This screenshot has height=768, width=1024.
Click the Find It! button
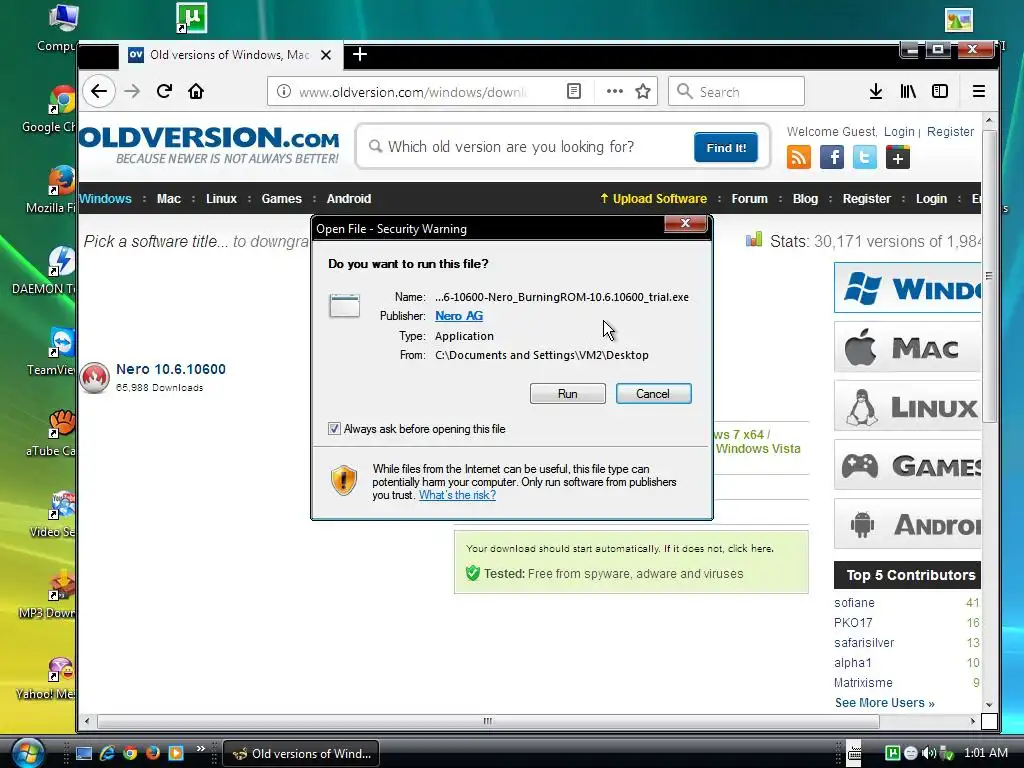[x=726, y=148]
